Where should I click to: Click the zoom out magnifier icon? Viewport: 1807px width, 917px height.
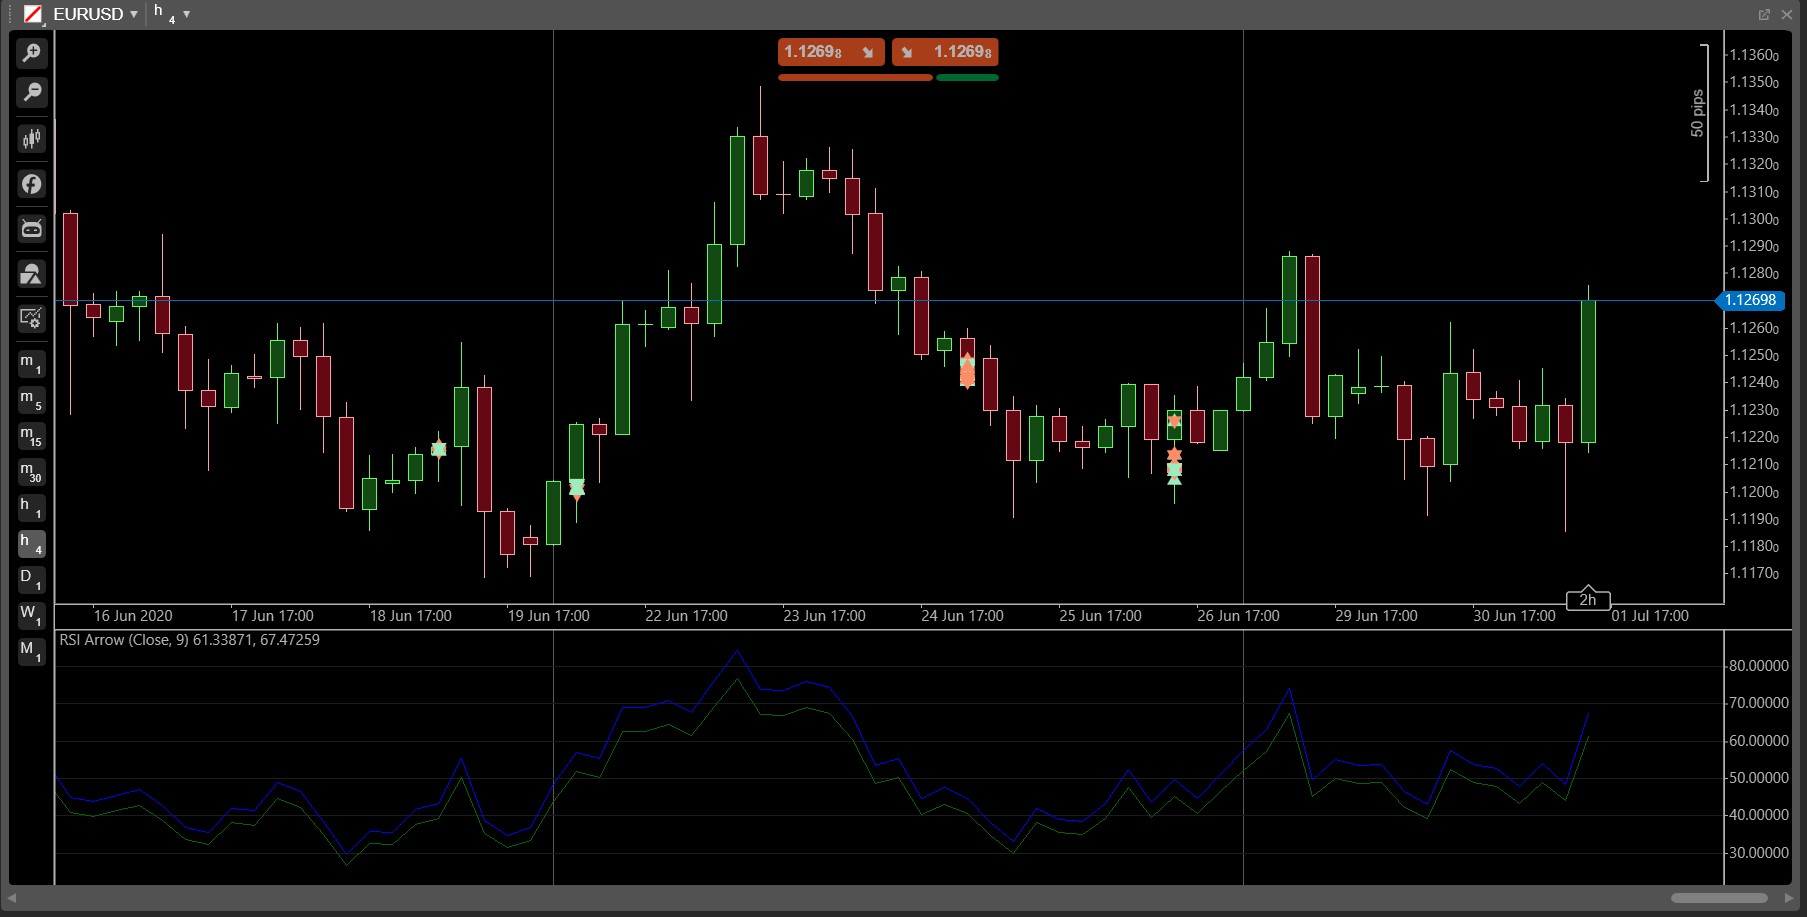32,93
